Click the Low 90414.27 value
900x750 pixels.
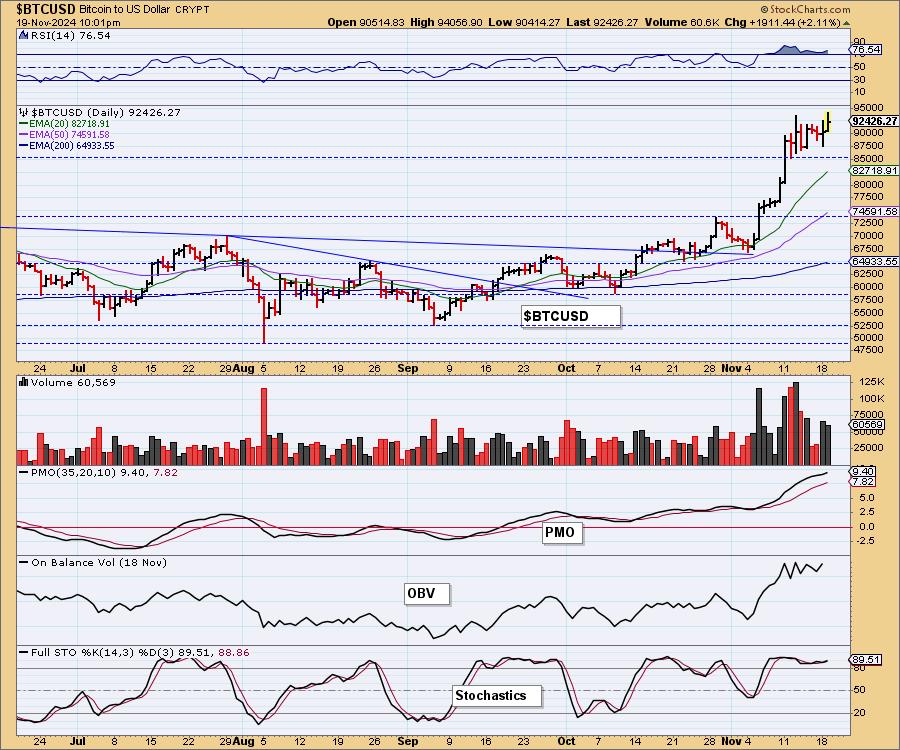point(524,22)
